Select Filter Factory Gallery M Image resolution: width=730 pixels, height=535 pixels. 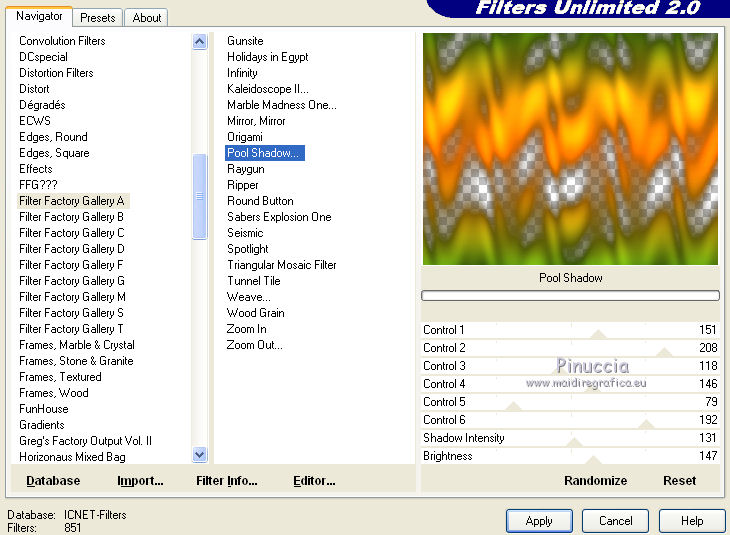(x=72, y=297)
